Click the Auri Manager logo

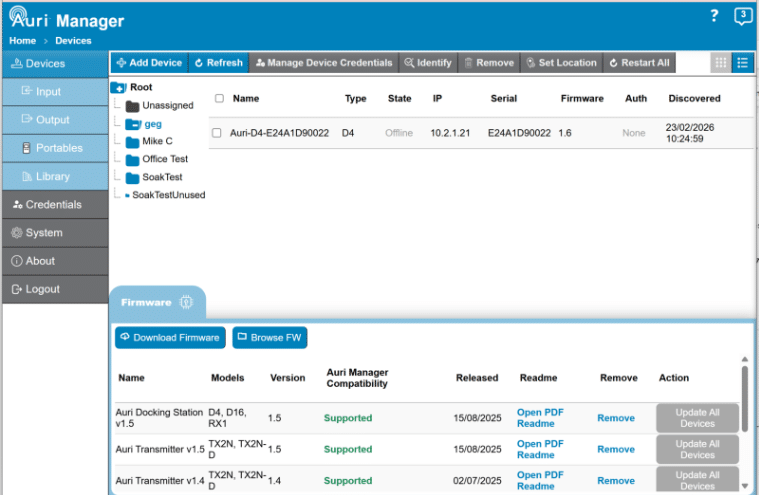click(x=67, y=19)
